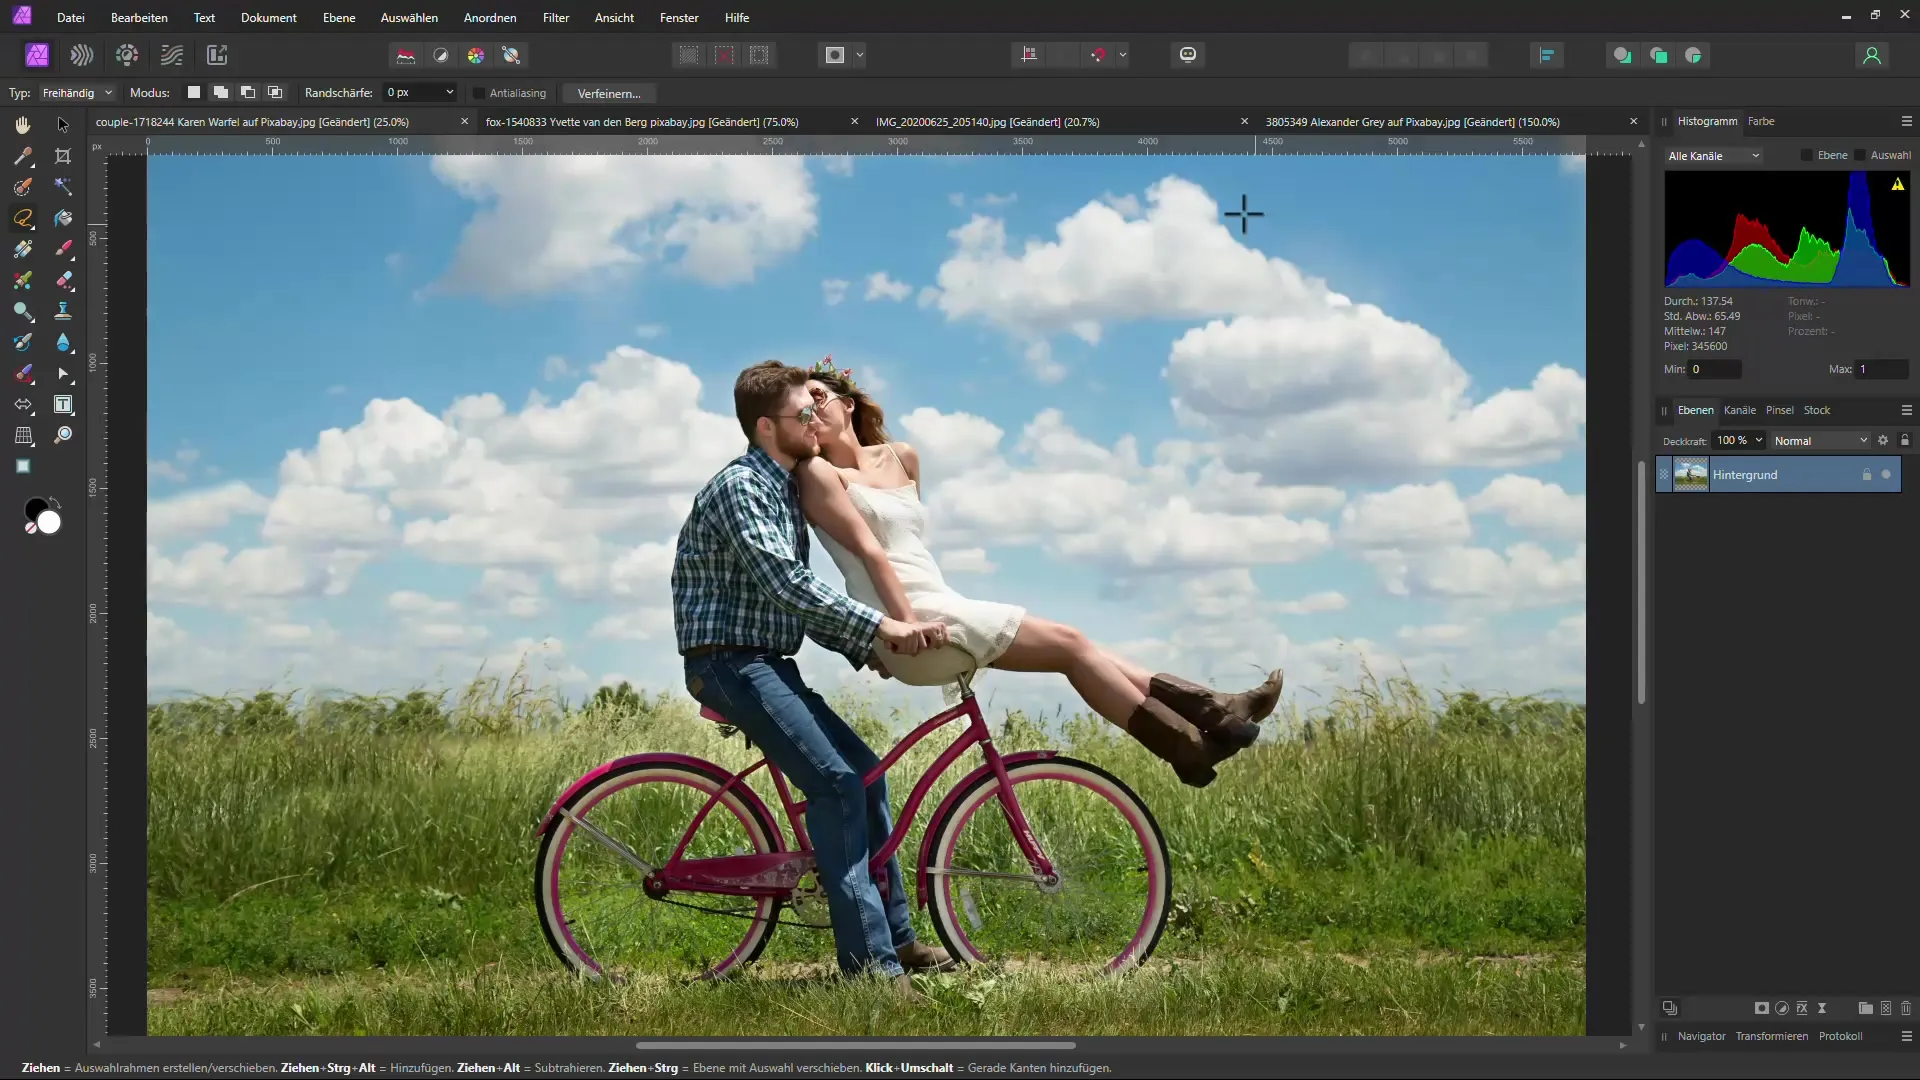This screenshot has height=1080, width=1920.
Task: Tick the Auswahl checkbox in Histogramm
Action: point(1859,155)
